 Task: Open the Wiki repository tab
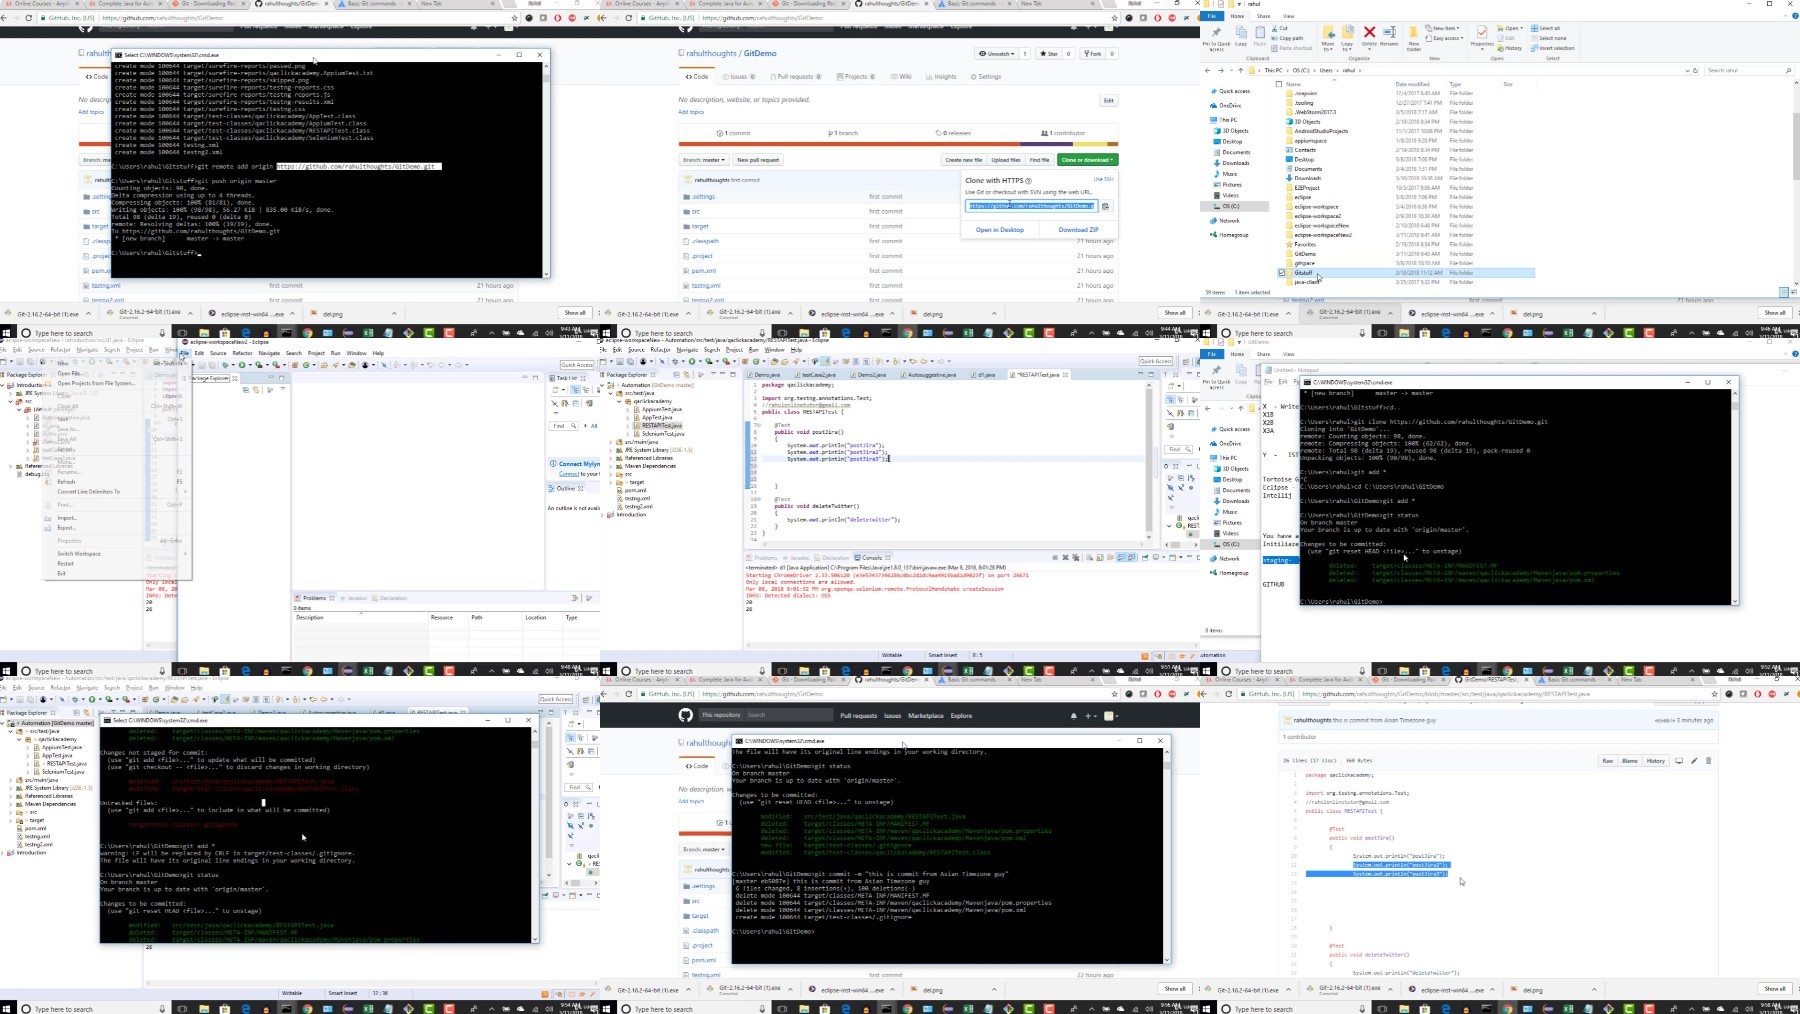click(902, 77)
